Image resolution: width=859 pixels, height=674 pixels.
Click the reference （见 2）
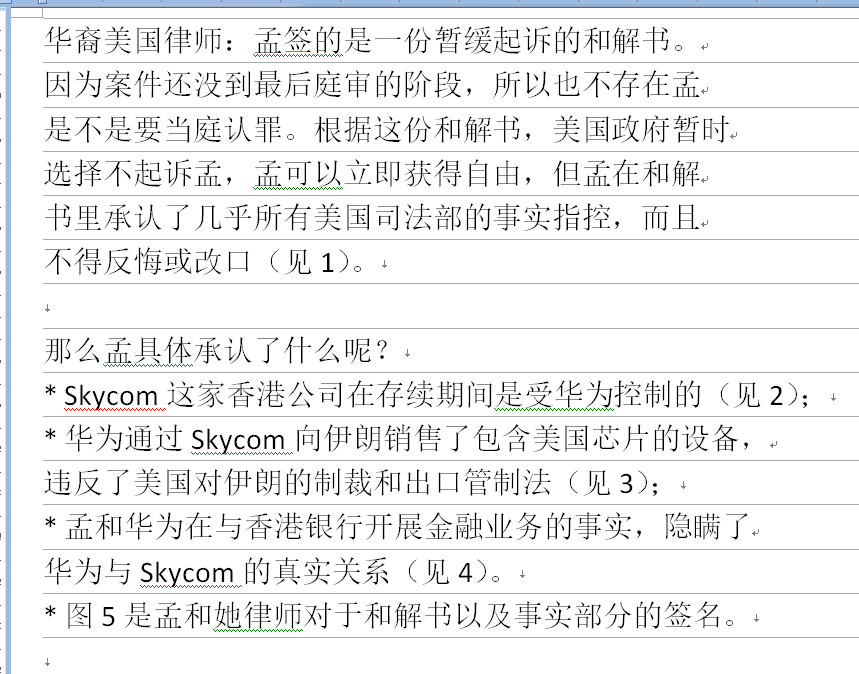(x=759, y=395)
